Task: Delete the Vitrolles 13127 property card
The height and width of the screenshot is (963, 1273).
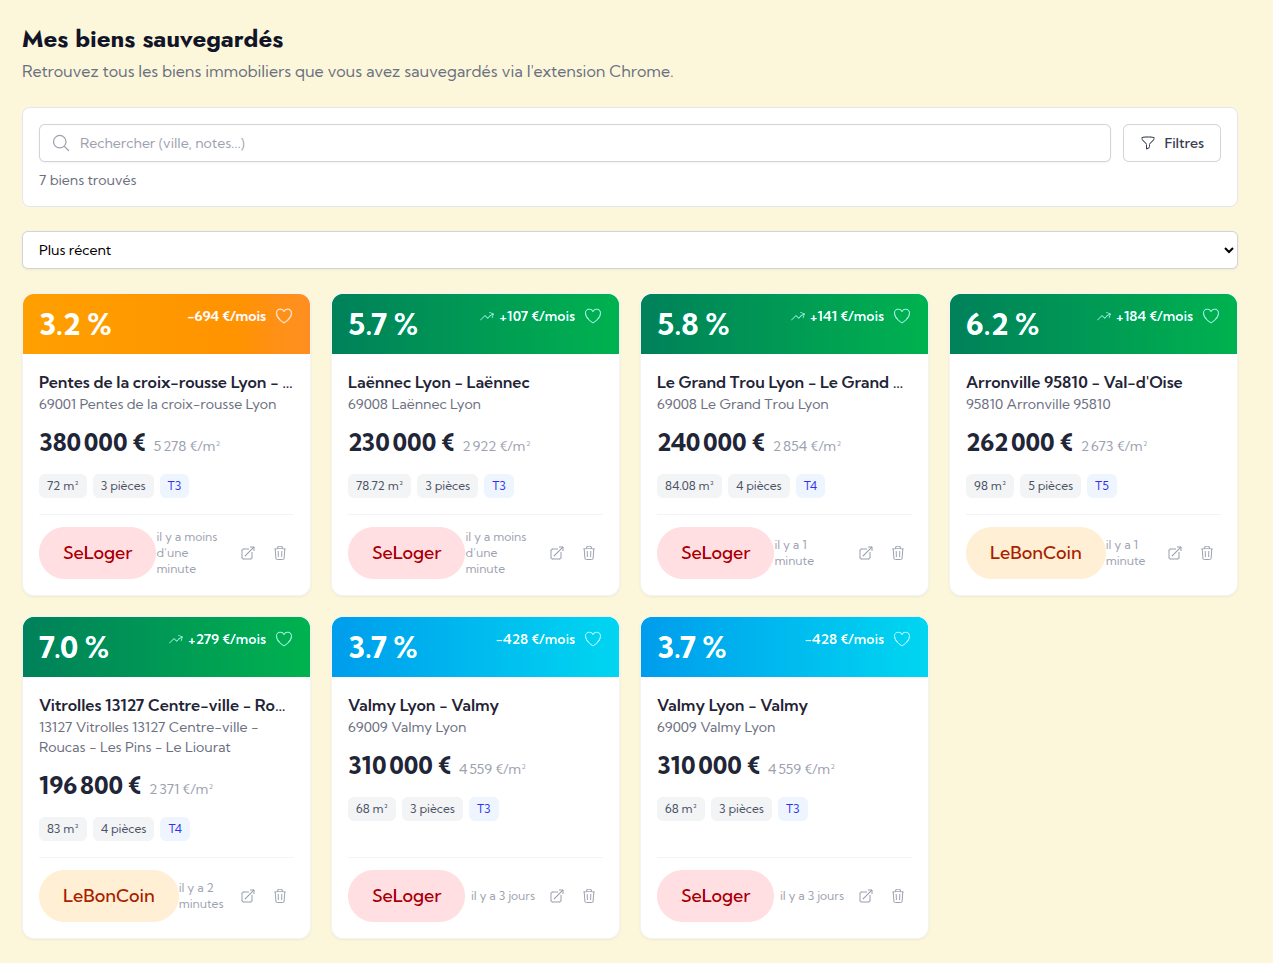Action: coord(280,896)
